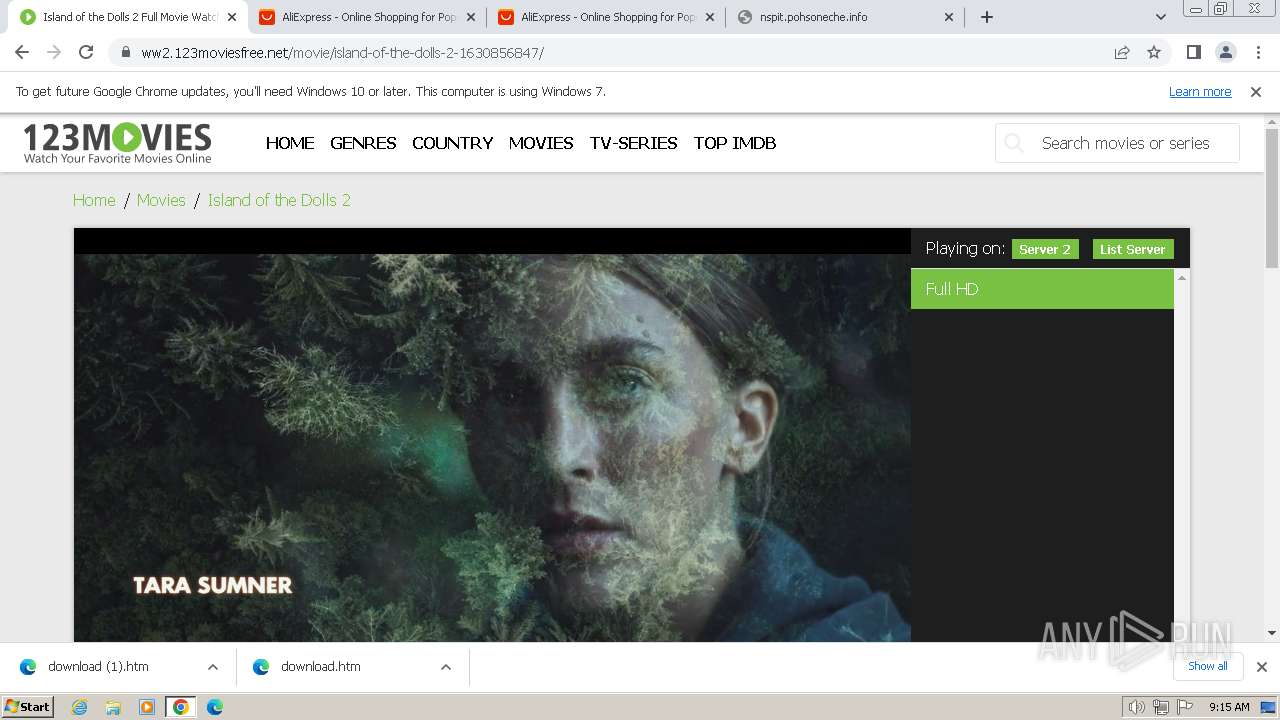Screen dimensions: 1280x720
Task: Open the TV-SERIES menu item
Action: (634, 143)
